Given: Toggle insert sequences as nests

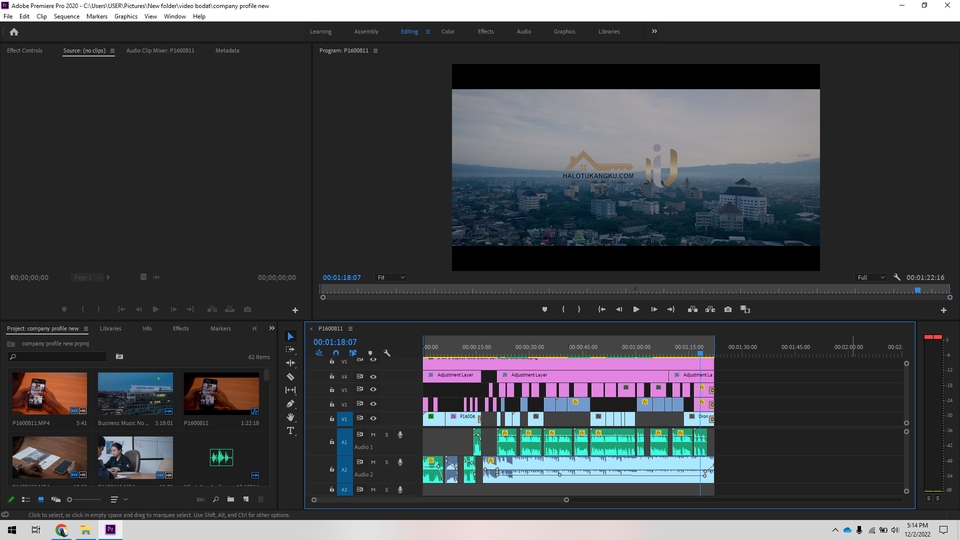Looking at the screenshot, I should [318, 353].
